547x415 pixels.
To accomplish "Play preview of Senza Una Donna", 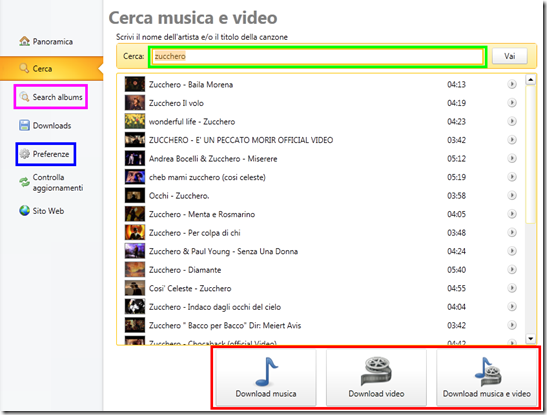I will (512, 251).
